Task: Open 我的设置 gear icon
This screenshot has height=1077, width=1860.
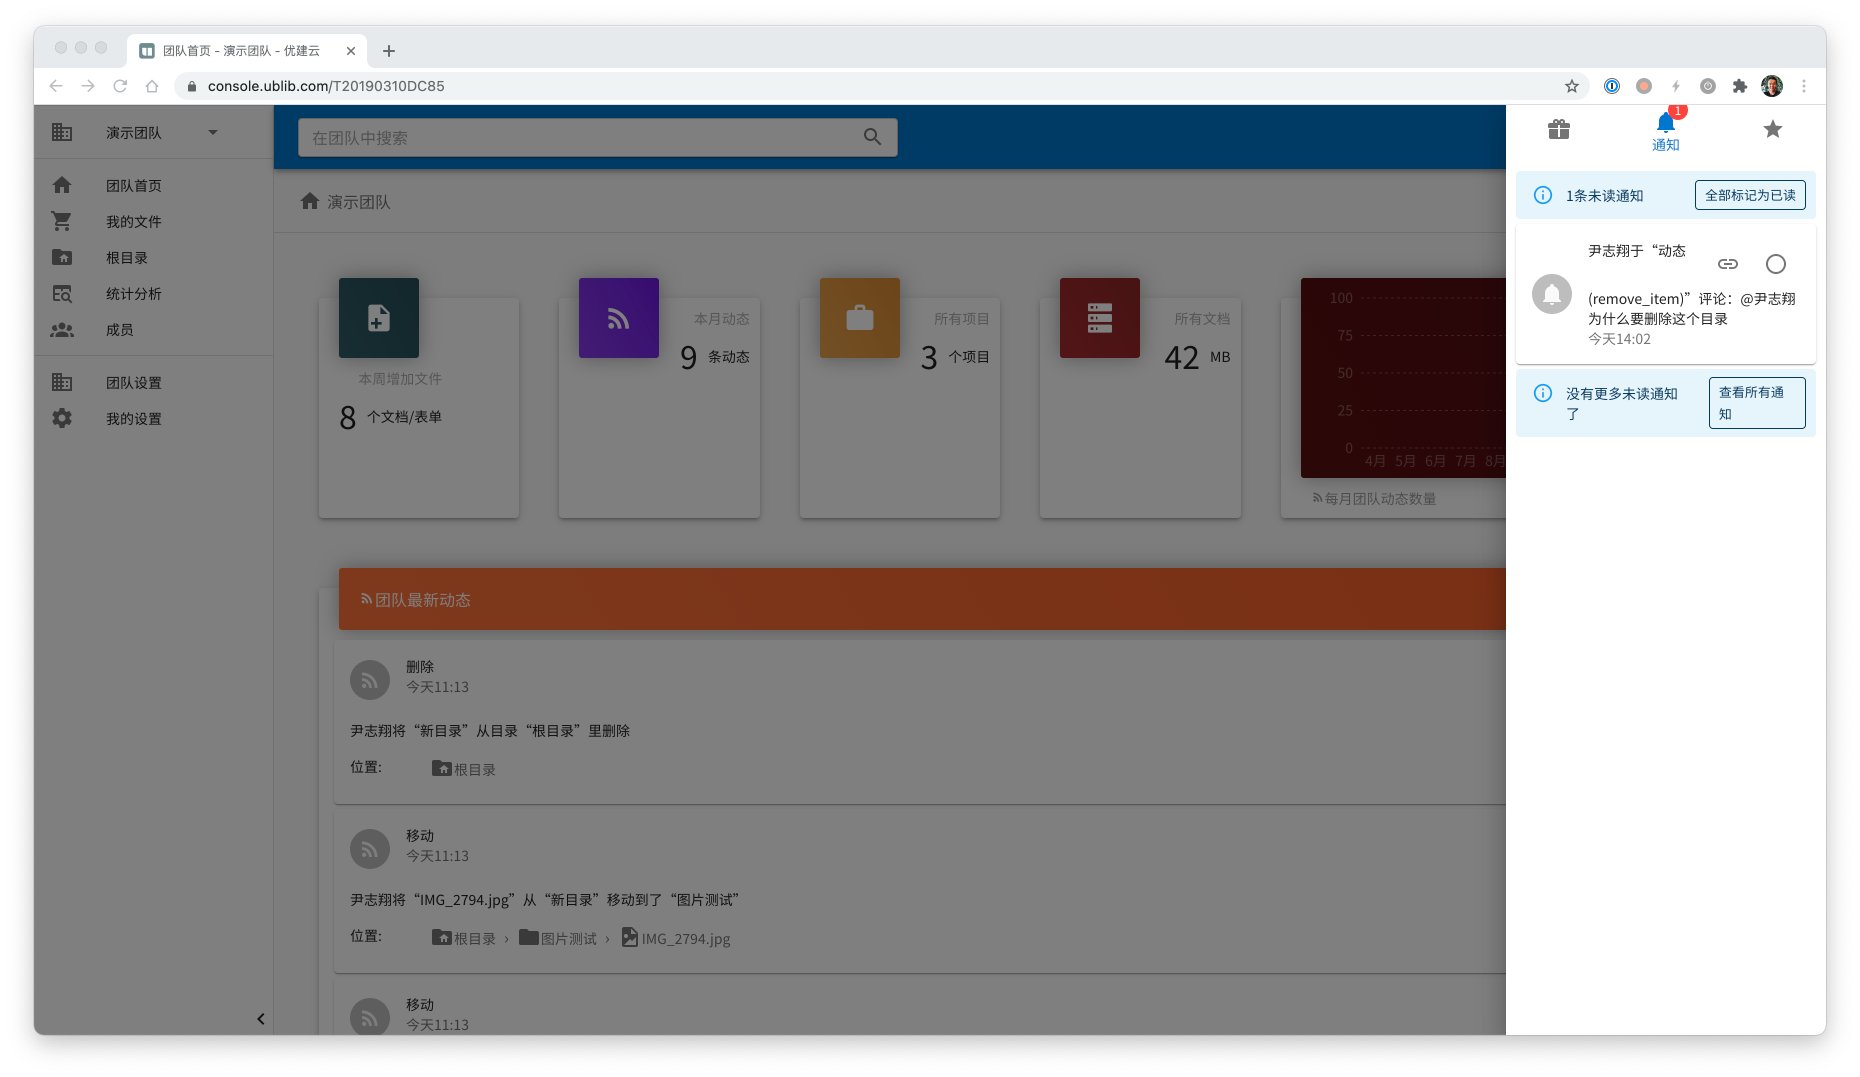Action: [x=62, y=418]
